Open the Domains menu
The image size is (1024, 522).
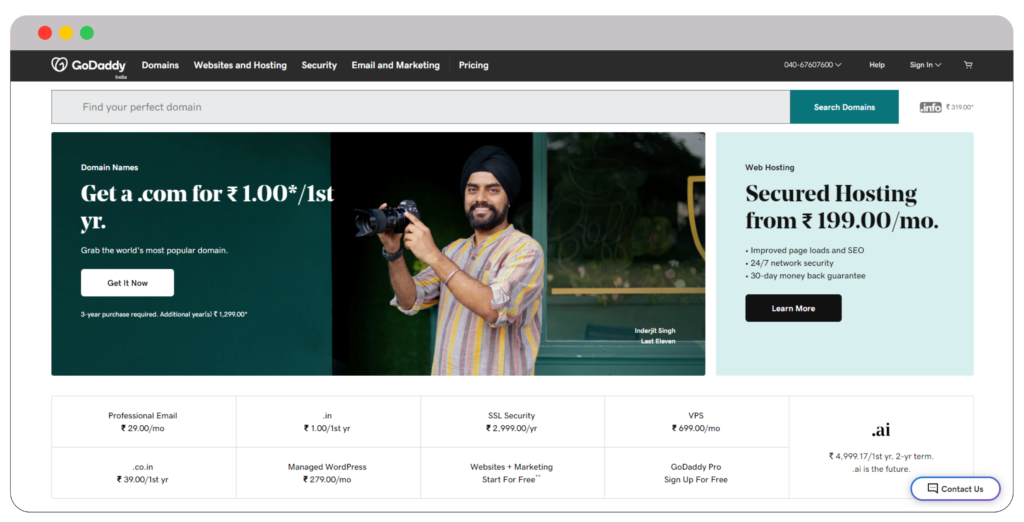(160, 65)
